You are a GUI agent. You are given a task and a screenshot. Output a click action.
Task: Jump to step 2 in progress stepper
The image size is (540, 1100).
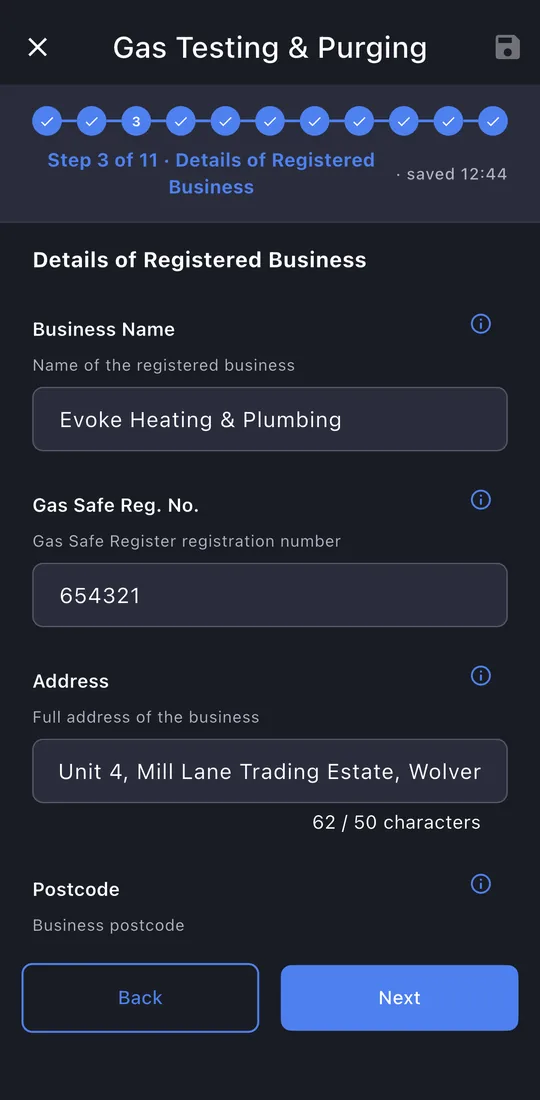[91, 121]
